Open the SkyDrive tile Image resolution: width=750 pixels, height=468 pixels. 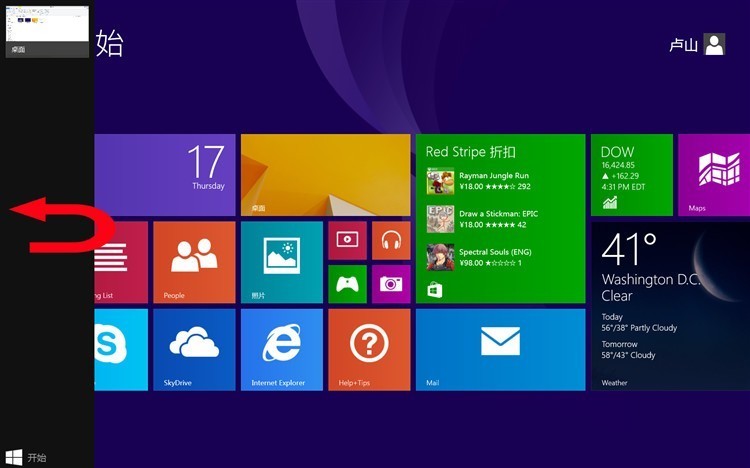coord(194,350)
